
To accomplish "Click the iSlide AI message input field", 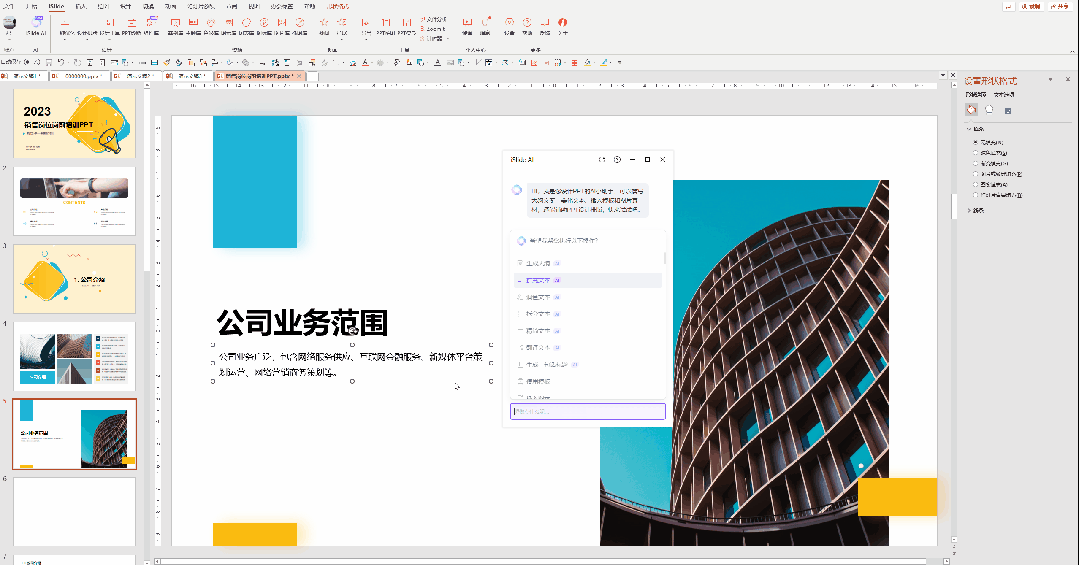I will click(x=588, y=412).
